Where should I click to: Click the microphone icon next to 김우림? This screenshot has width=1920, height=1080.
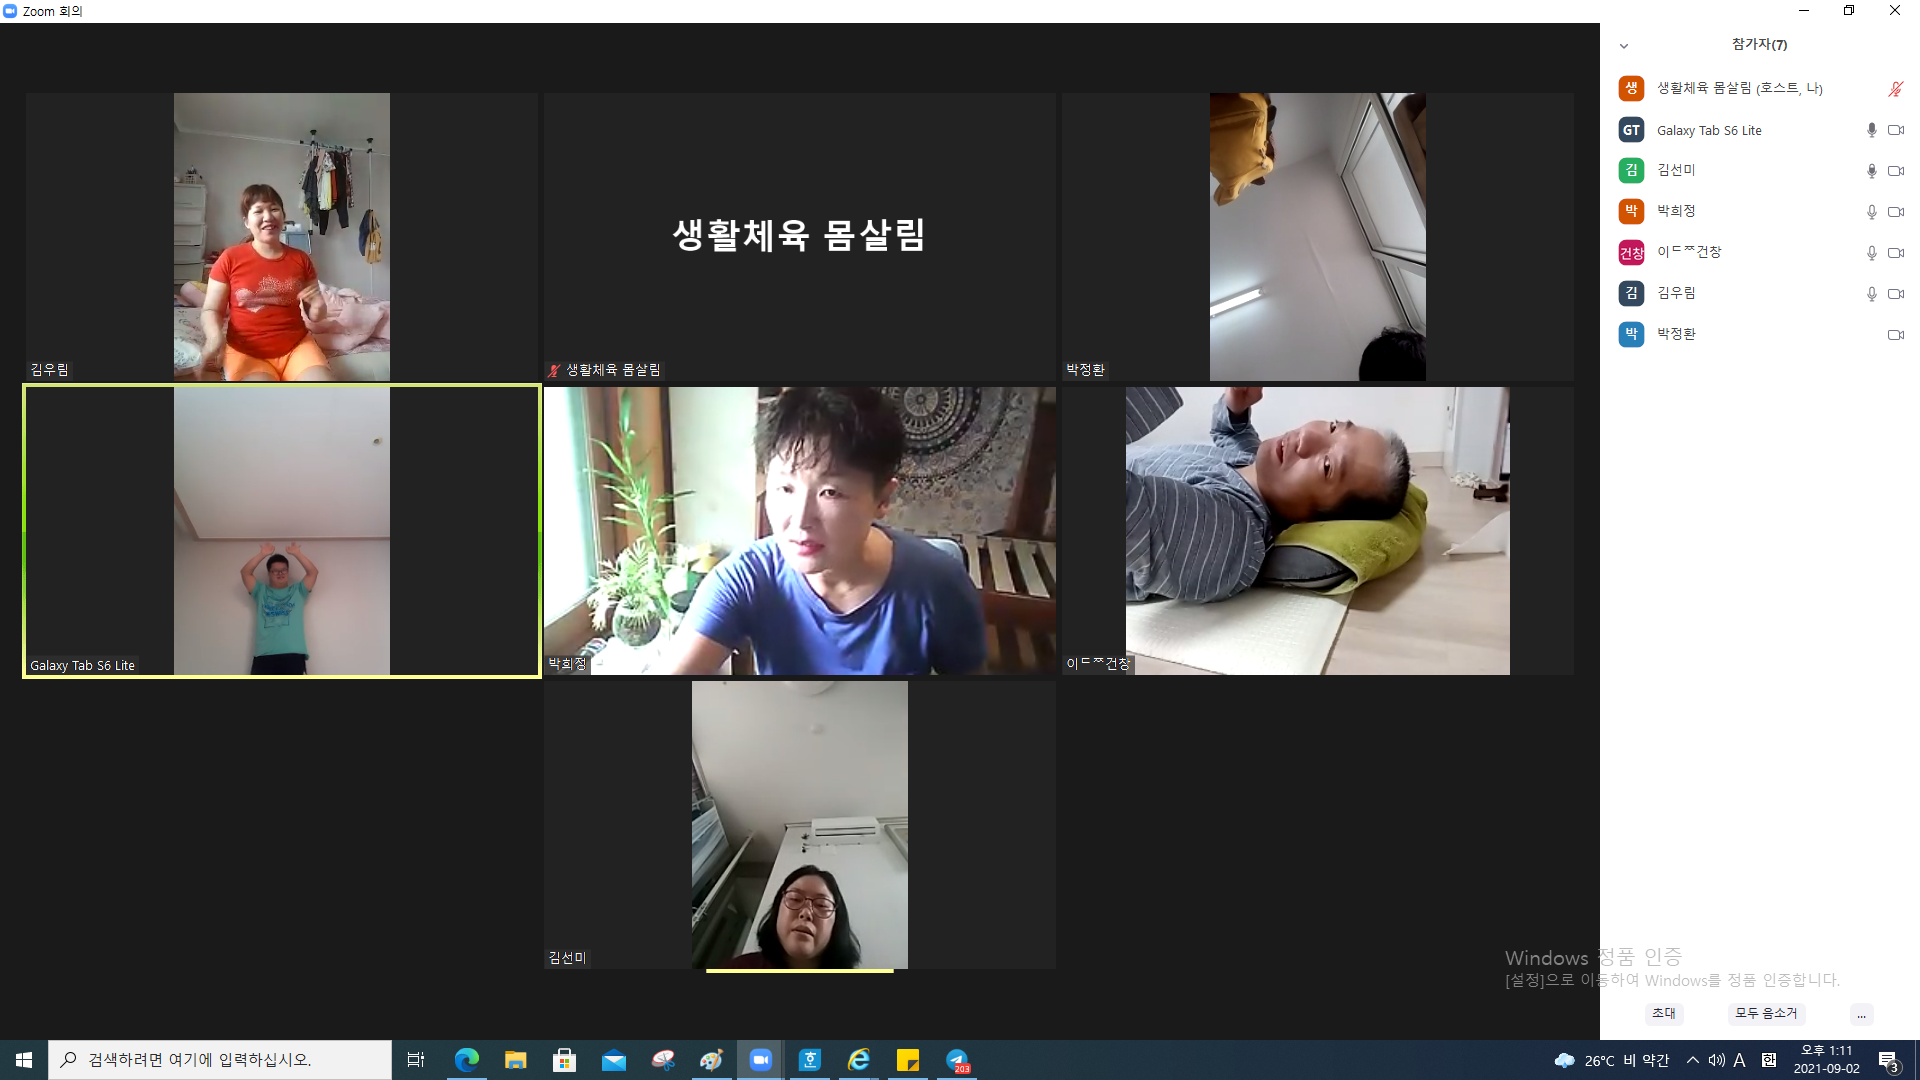tap(1871, 294)
